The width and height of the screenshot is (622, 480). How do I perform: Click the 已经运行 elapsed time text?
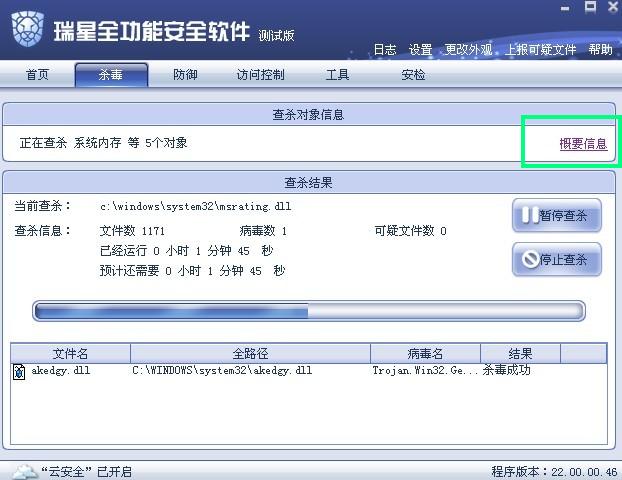[x=186, y=251]
